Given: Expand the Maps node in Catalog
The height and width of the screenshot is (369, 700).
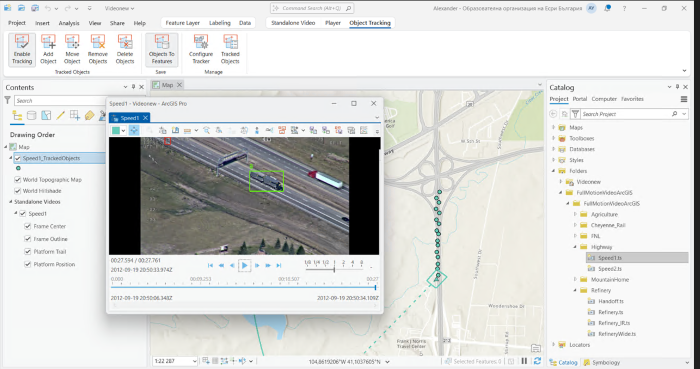Looking at the screenshot, I should click(554, 128).
